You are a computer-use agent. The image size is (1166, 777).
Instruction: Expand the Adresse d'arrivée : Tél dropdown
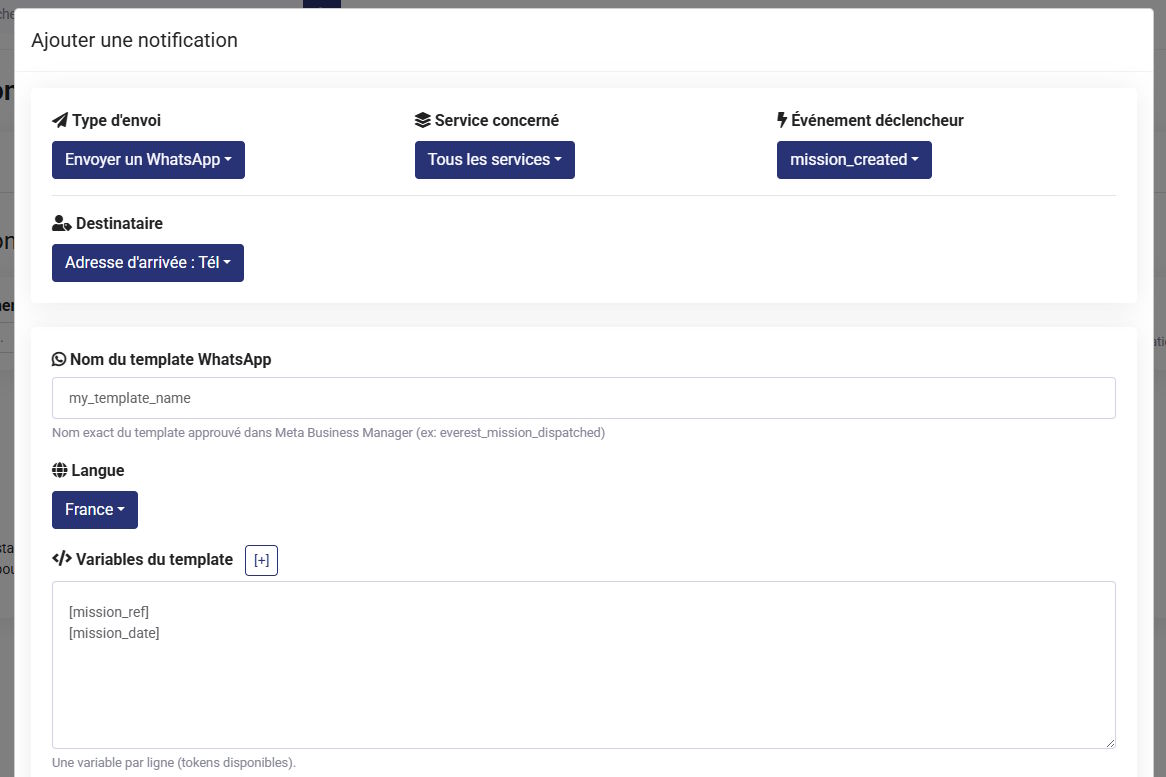pos(148,263)
